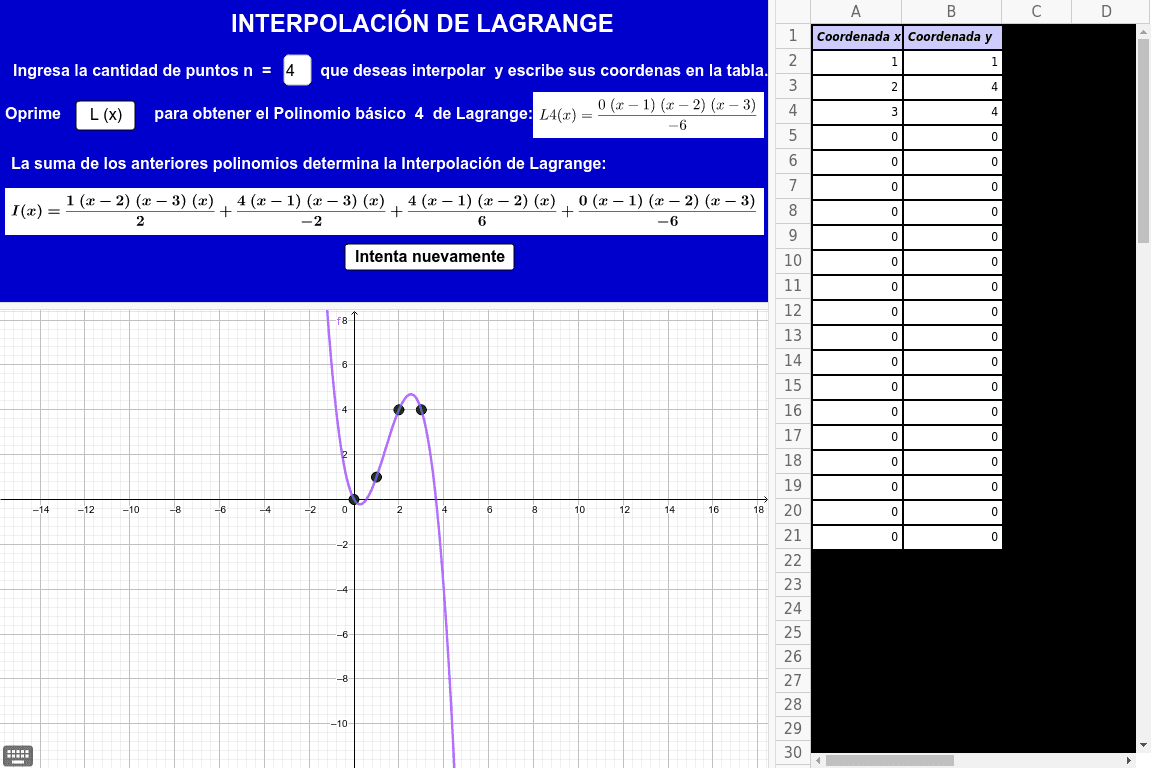Click the number of points n input box
1153x770 pixels.
pos(296,71)
